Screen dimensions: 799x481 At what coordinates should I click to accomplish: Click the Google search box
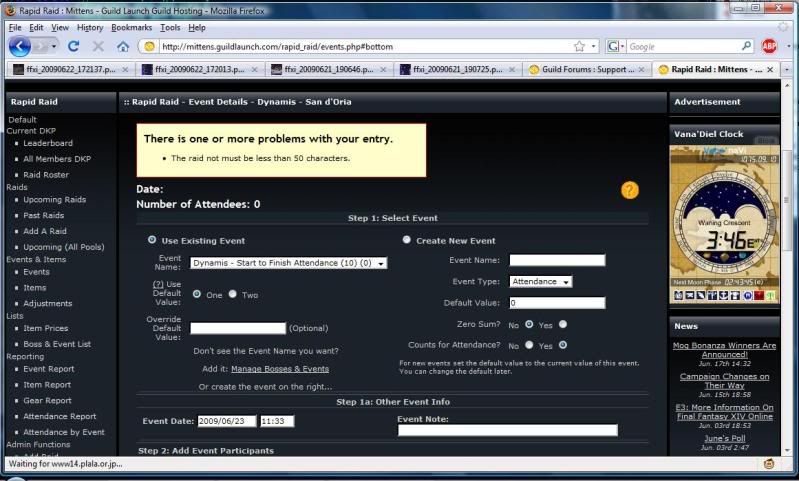pos(683,46)
